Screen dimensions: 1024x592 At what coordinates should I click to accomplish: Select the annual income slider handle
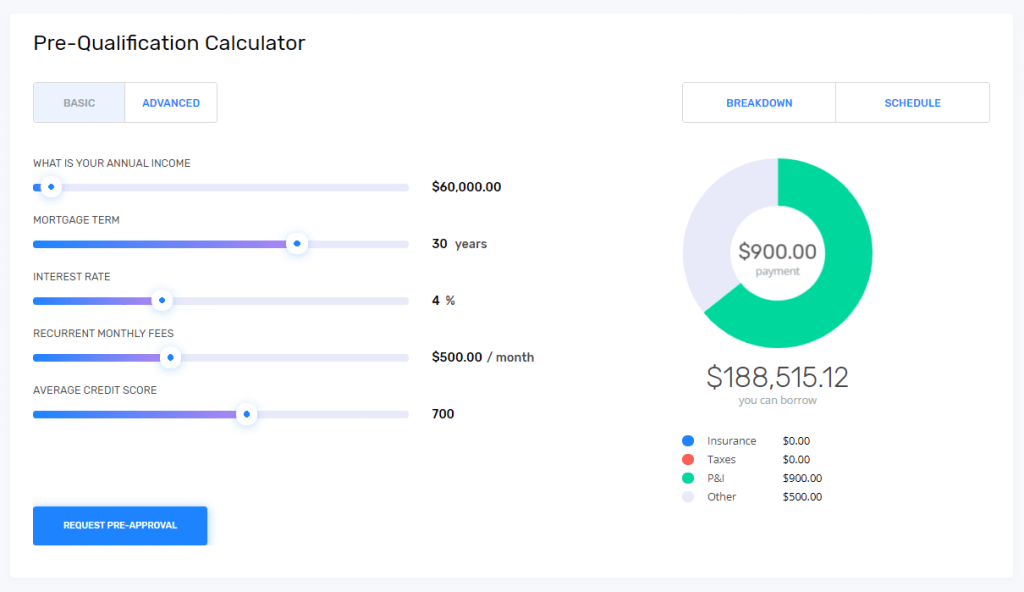coord(50,187)
